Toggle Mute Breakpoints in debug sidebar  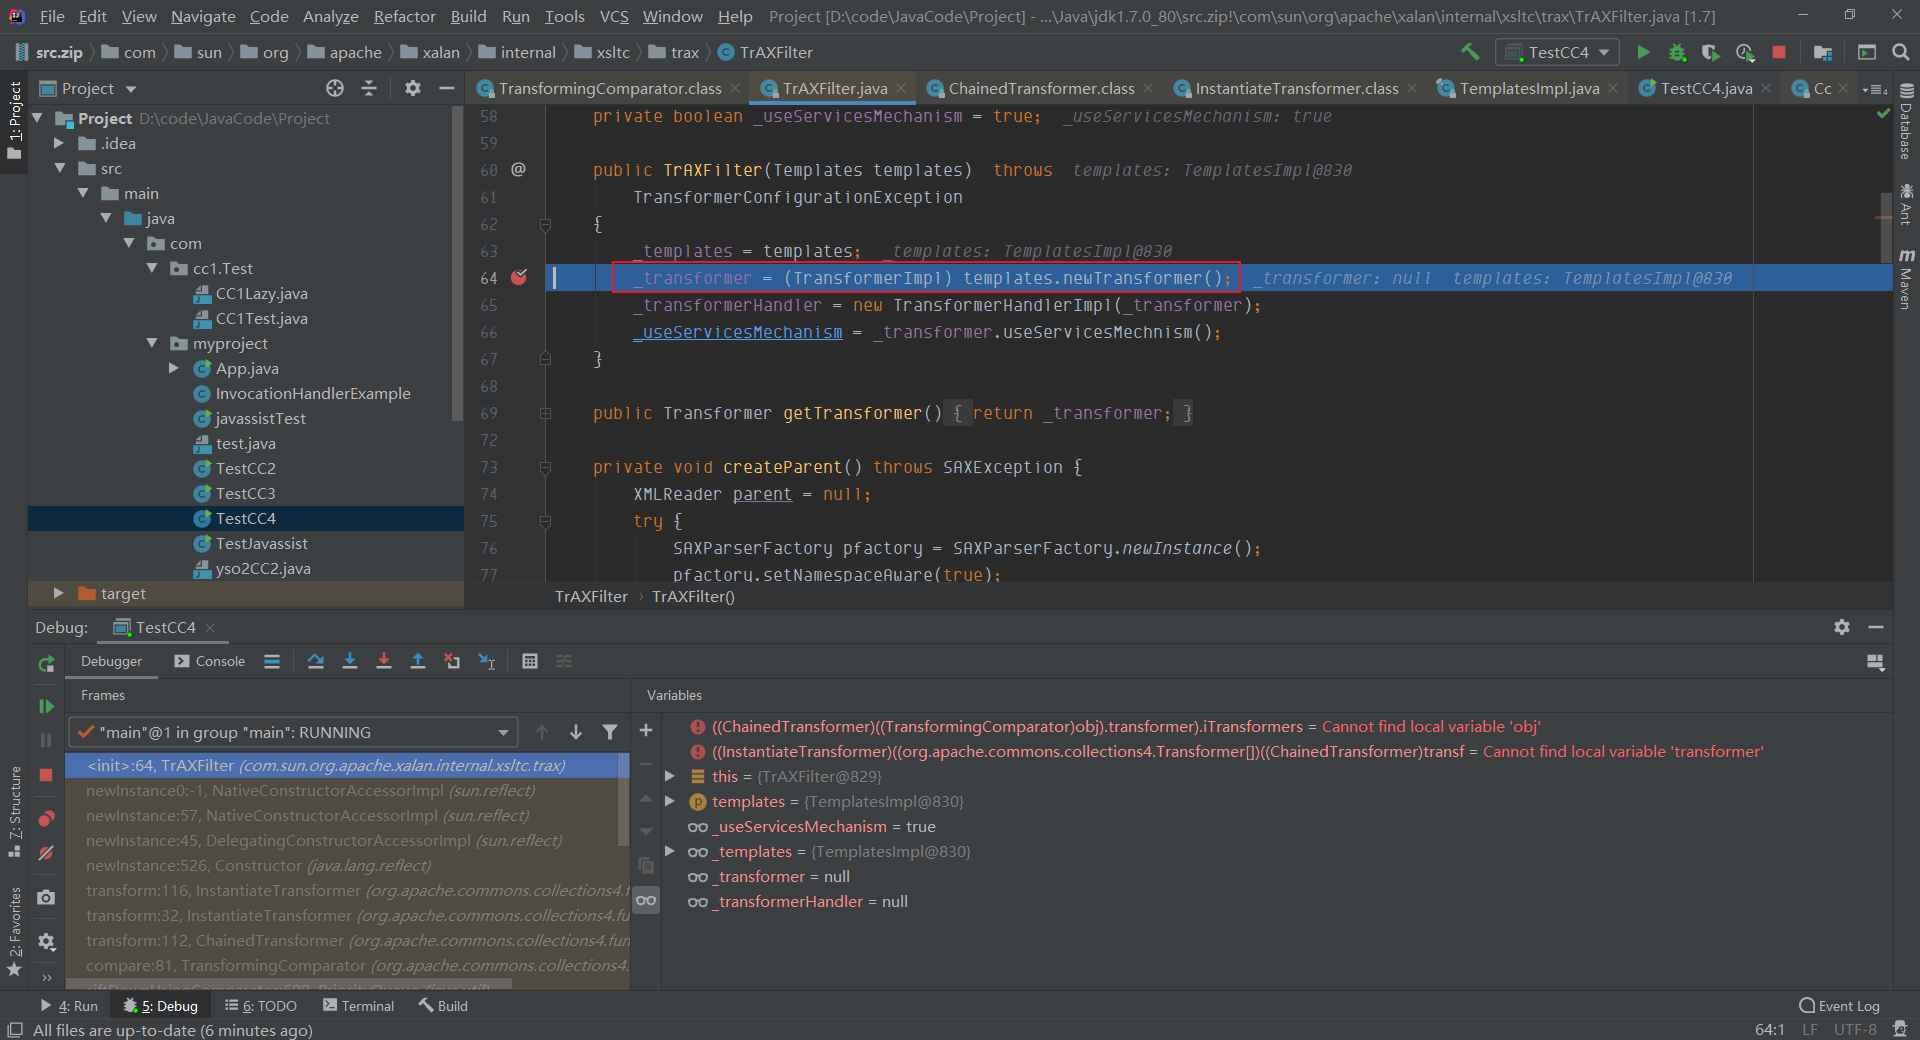46,853
